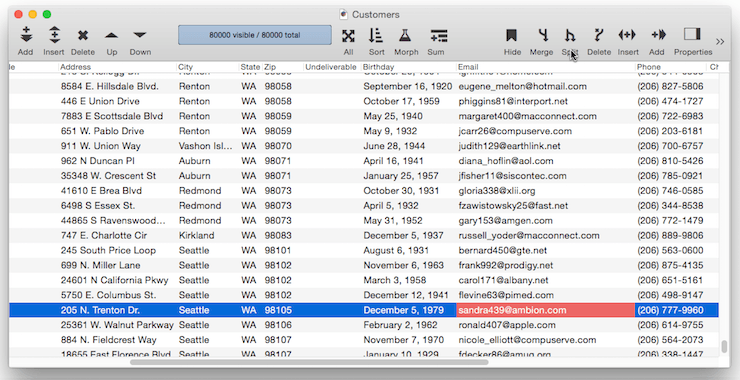Image resolution: width=740 pixels, height=380 pixels.
Task: Click address 44865 S Ravenswood...
Action: 113,220
